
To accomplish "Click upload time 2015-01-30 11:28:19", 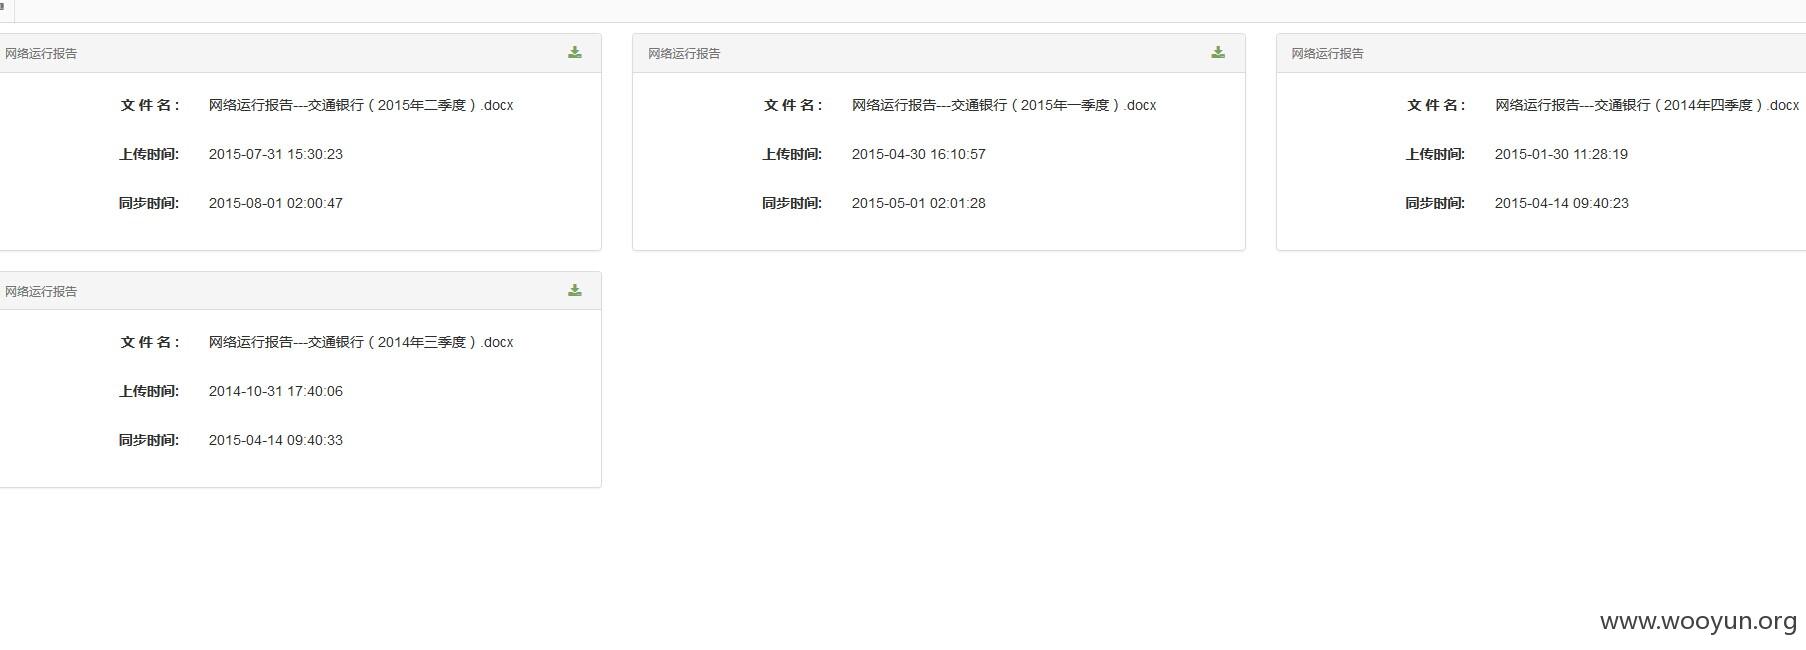I will (1562, 154).
